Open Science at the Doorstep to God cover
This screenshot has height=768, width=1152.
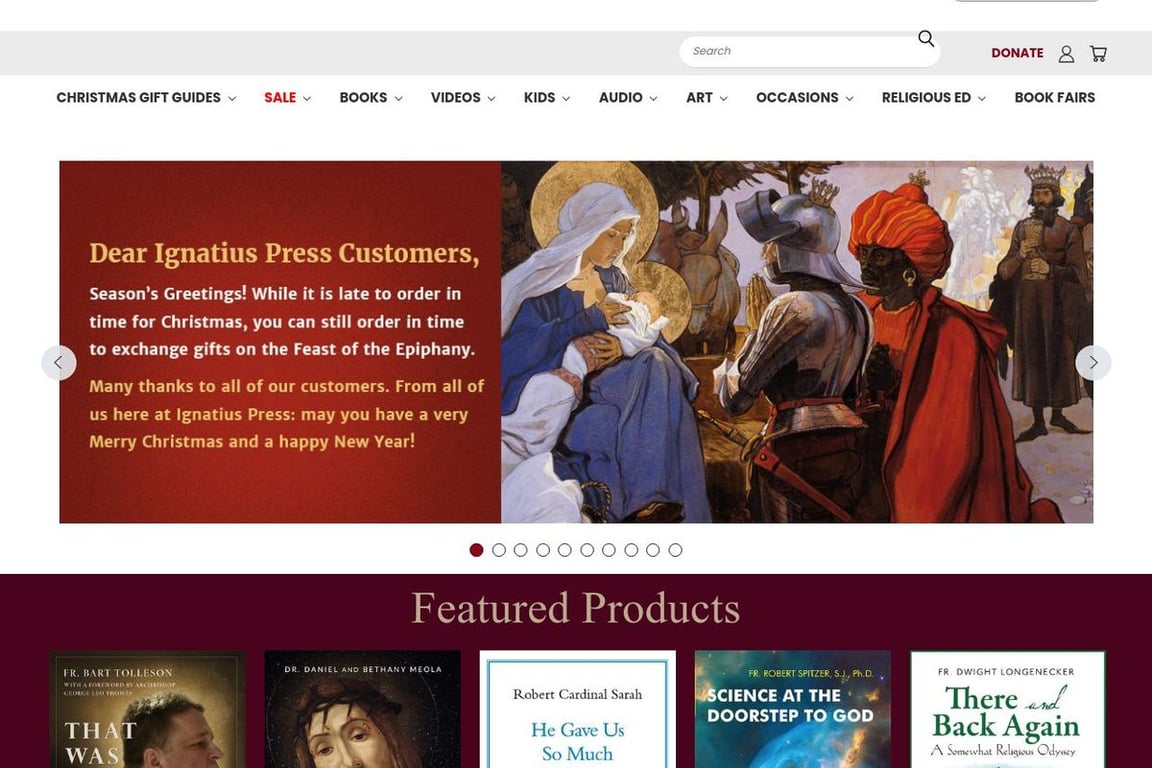[793, 709]
